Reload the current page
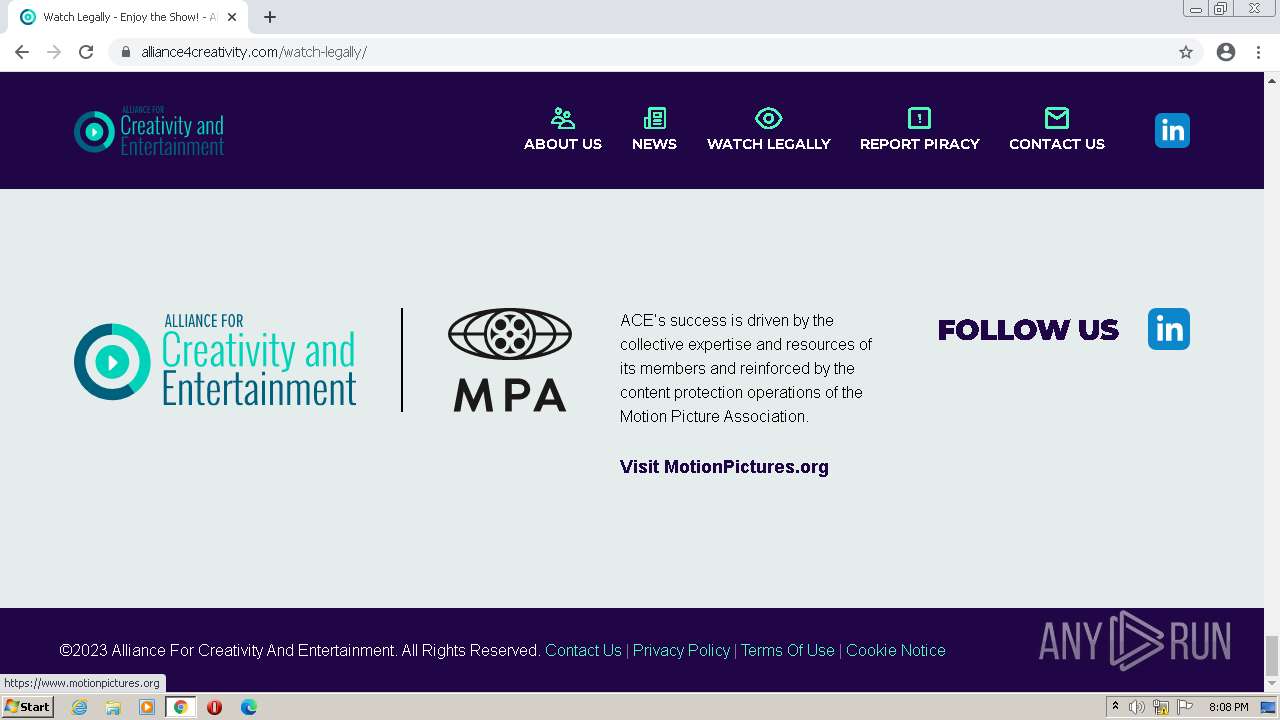Viewport: 1280px width, 720px height. 86,52
